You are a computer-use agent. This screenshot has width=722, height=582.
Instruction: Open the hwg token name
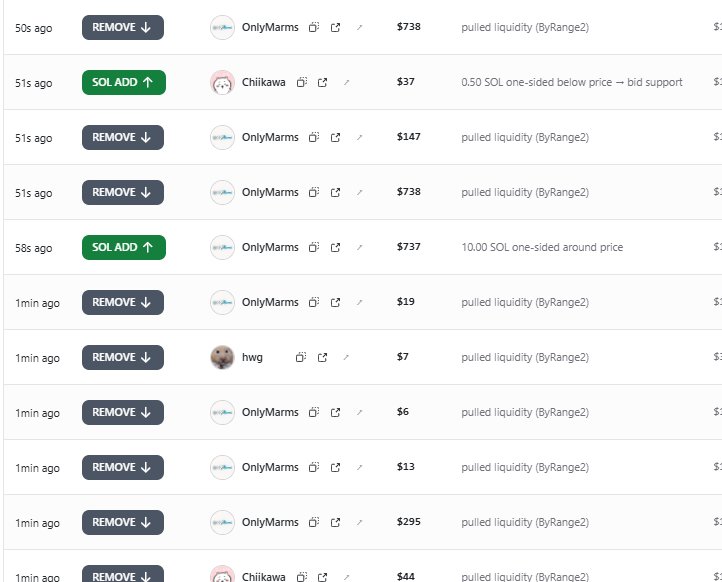point(252,357)
